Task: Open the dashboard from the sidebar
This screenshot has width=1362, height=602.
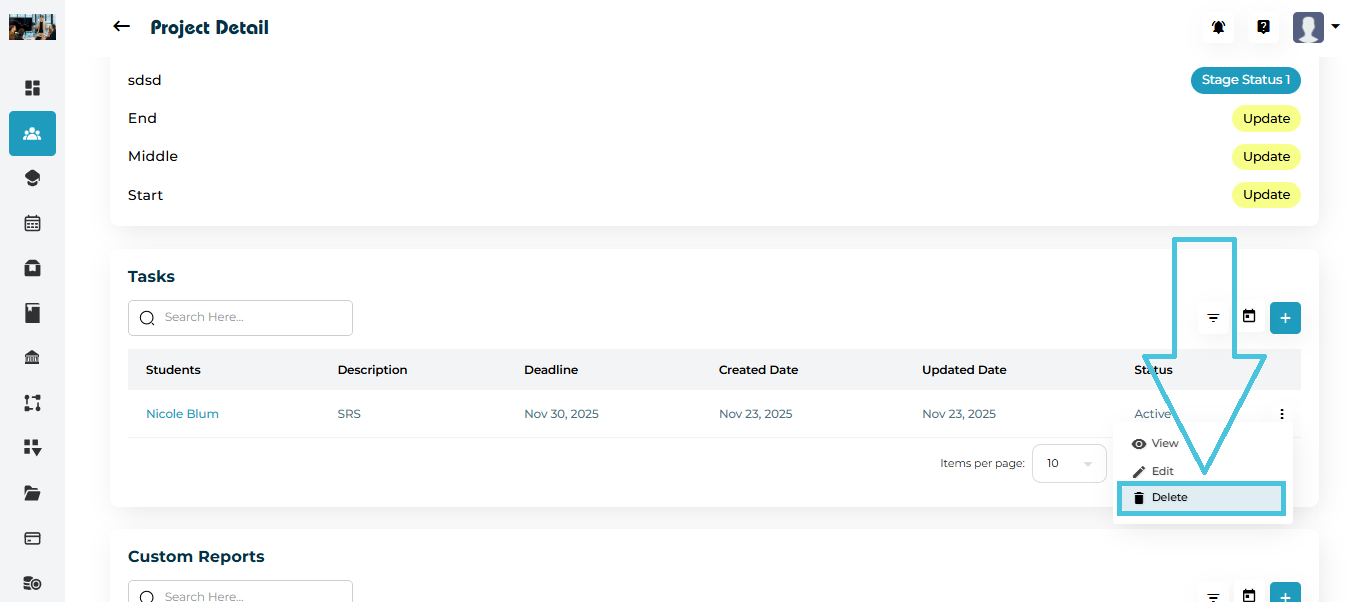Action: [x=32, y=88]
